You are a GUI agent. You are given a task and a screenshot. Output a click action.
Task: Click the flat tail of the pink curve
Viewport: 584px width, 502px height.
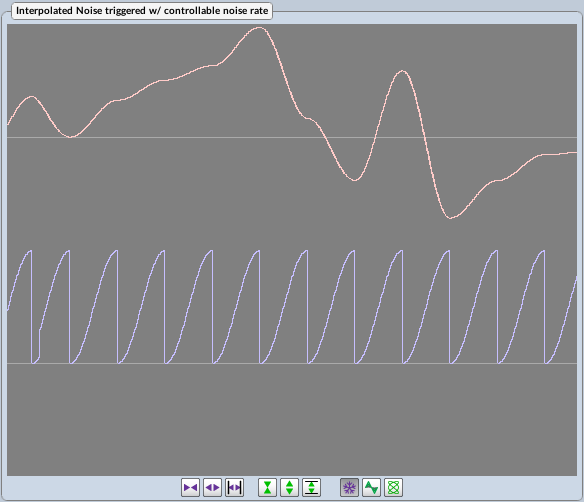(x=559, y=153)
